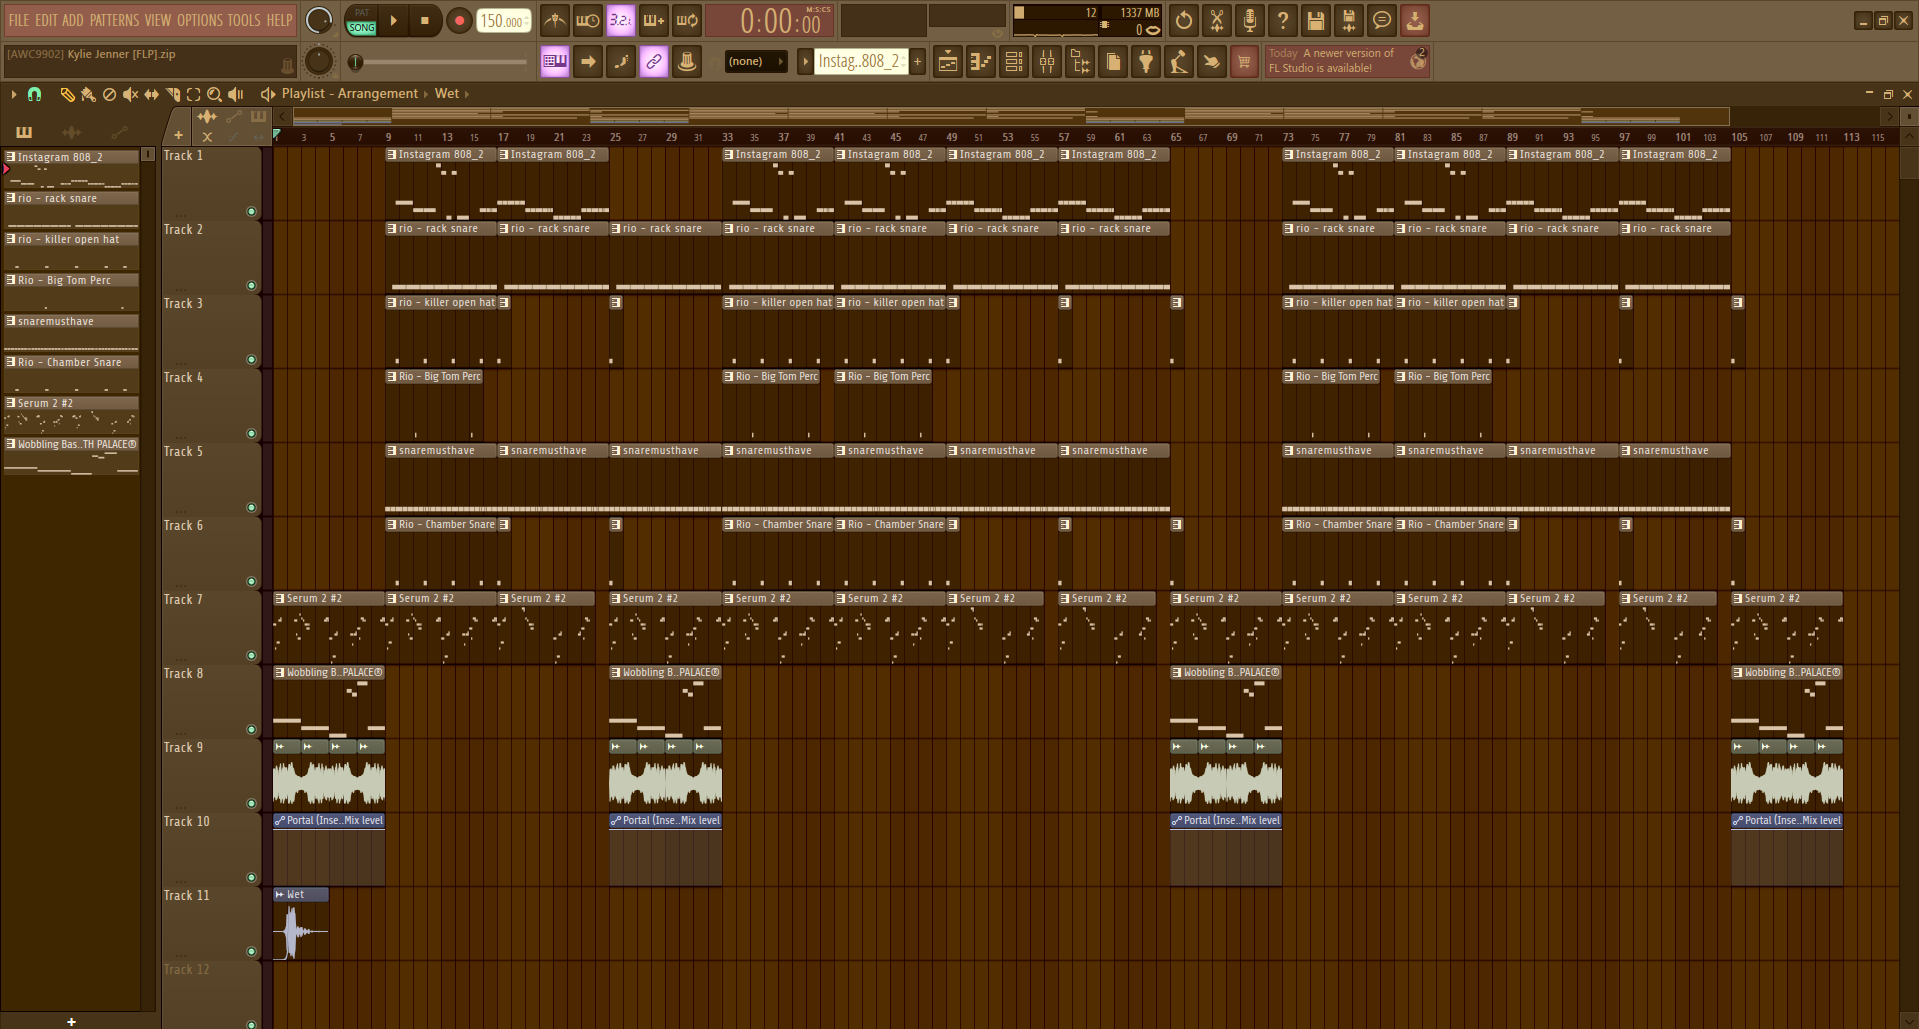Switch playback to SONG mode
This screenshot has height=1029, width=1919.
362,28
